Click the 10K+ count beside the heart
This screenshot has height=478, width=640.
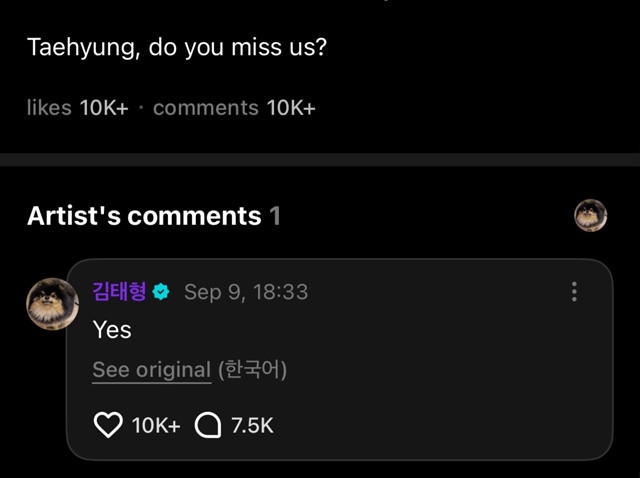156,425
